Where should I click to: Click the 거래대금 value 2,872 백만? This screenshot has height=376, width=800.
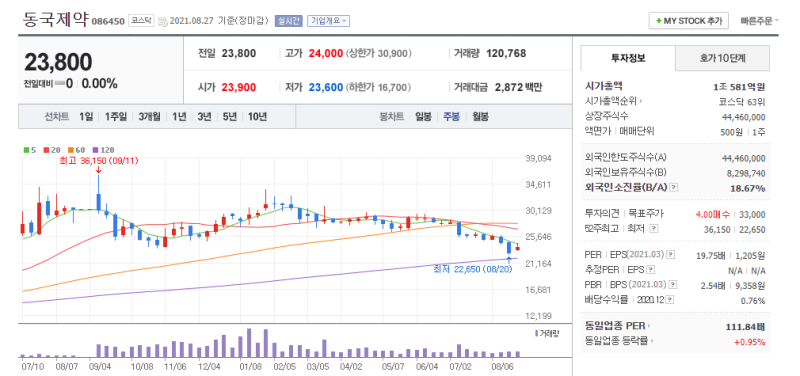coord(519,88)
